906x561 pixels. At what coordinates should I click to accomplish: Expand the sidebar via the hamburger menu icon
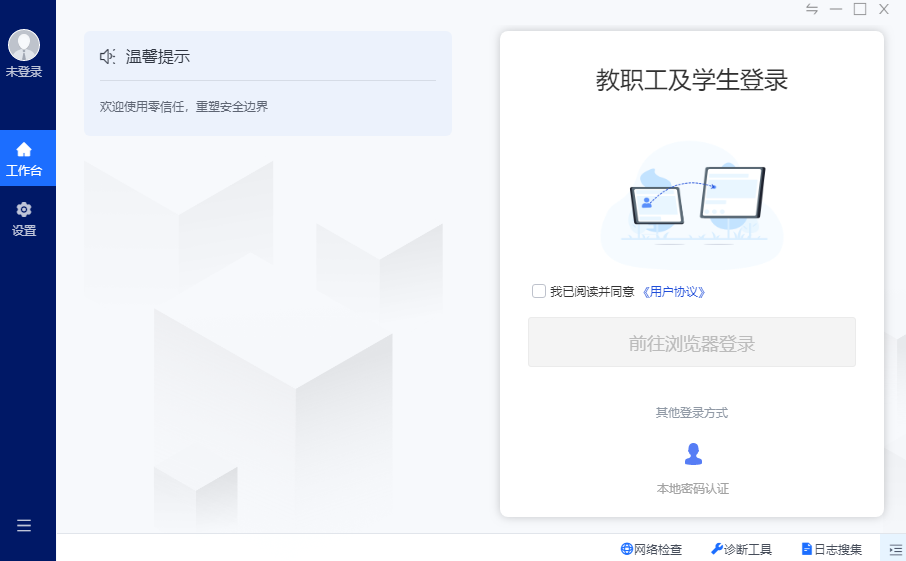tap(24, 525)
